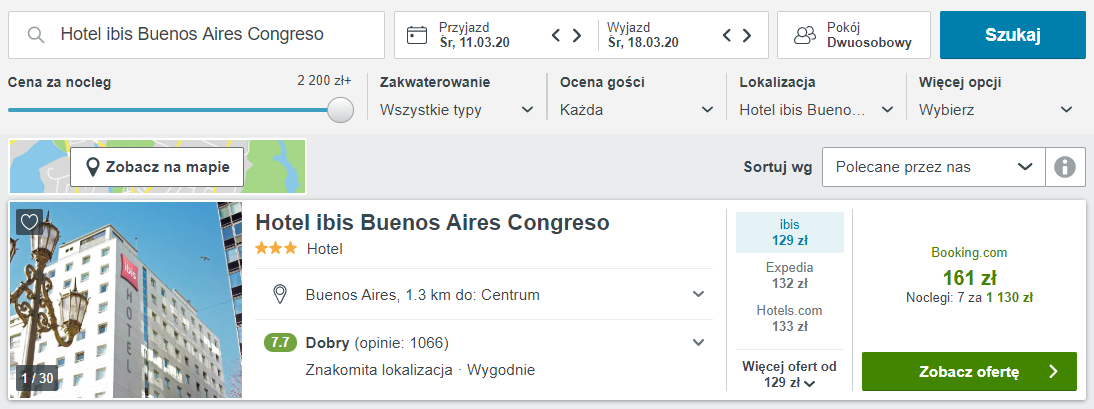The image size is (1094, 409).
Task: Go to next arrival date arrow
Action: pos(577,35)
